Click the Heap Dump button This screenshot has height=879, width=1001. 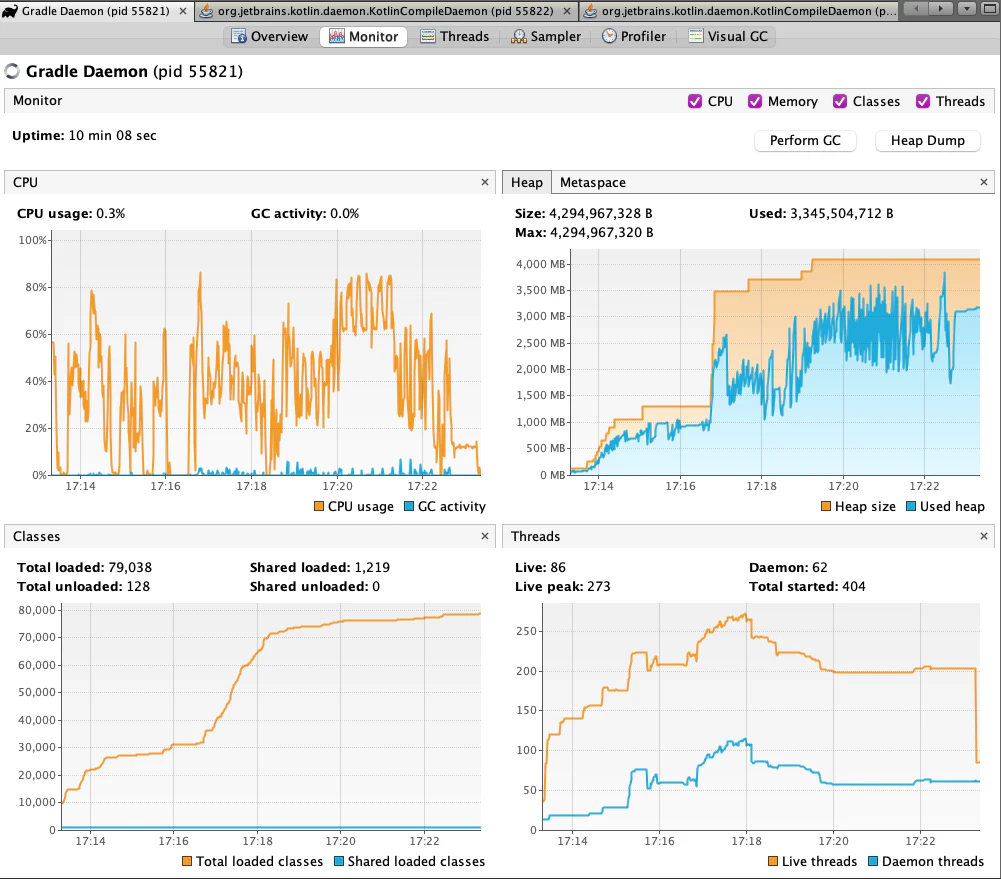point(927,140)
